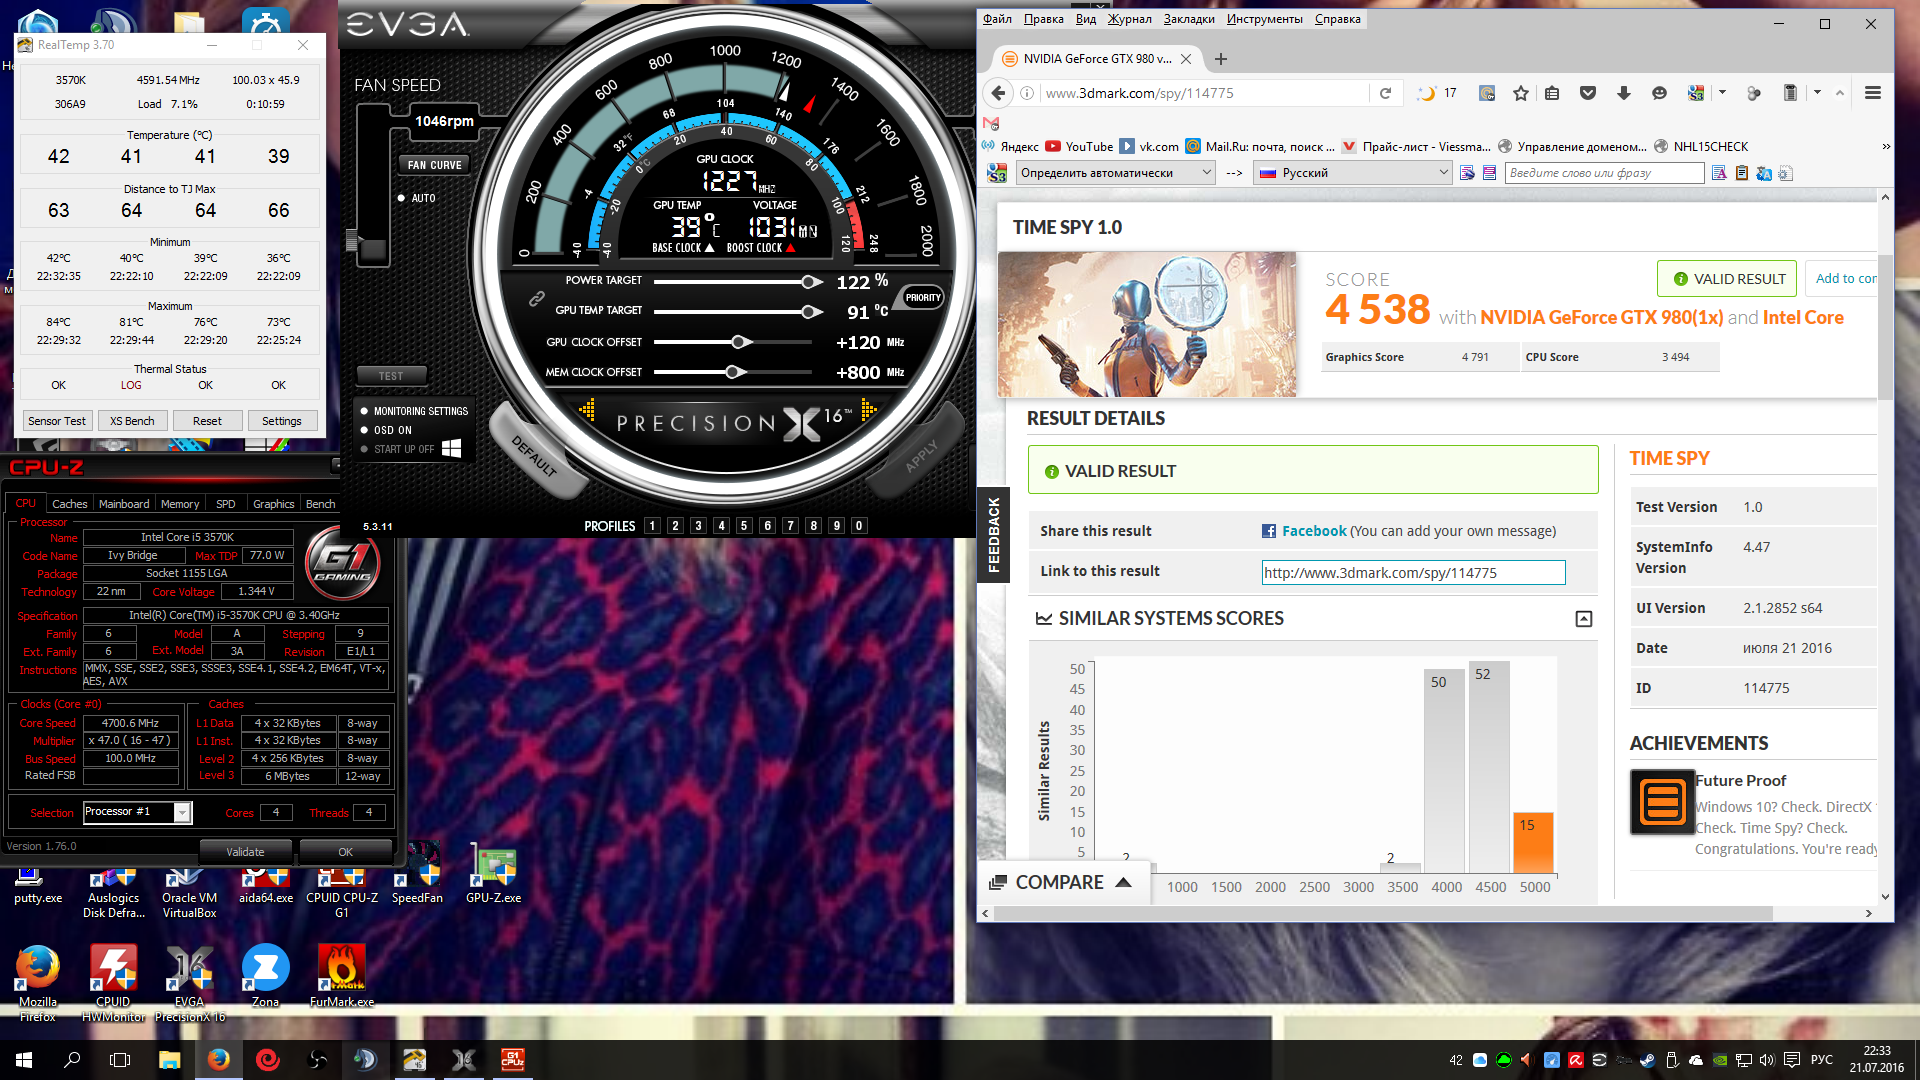The image size is (1920, 1080).
Task: Open Processor #1 selection dropdown in CPU-Z
Action: click(x=181, y=812)
